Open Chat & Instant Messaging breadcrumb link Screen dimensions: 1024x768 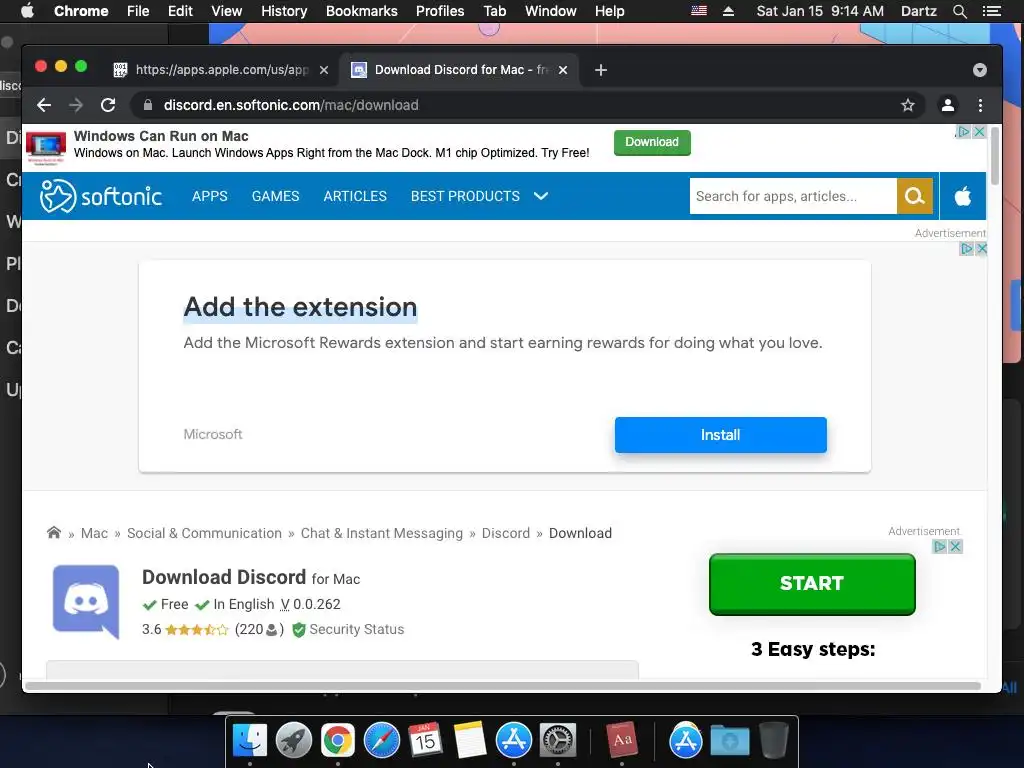coord(381,533)
